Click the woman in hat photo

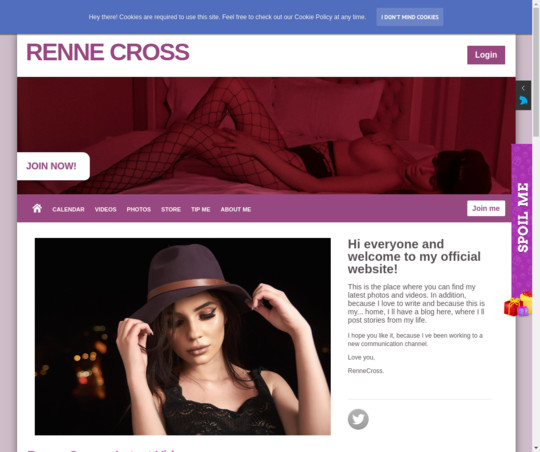(183, 336)
